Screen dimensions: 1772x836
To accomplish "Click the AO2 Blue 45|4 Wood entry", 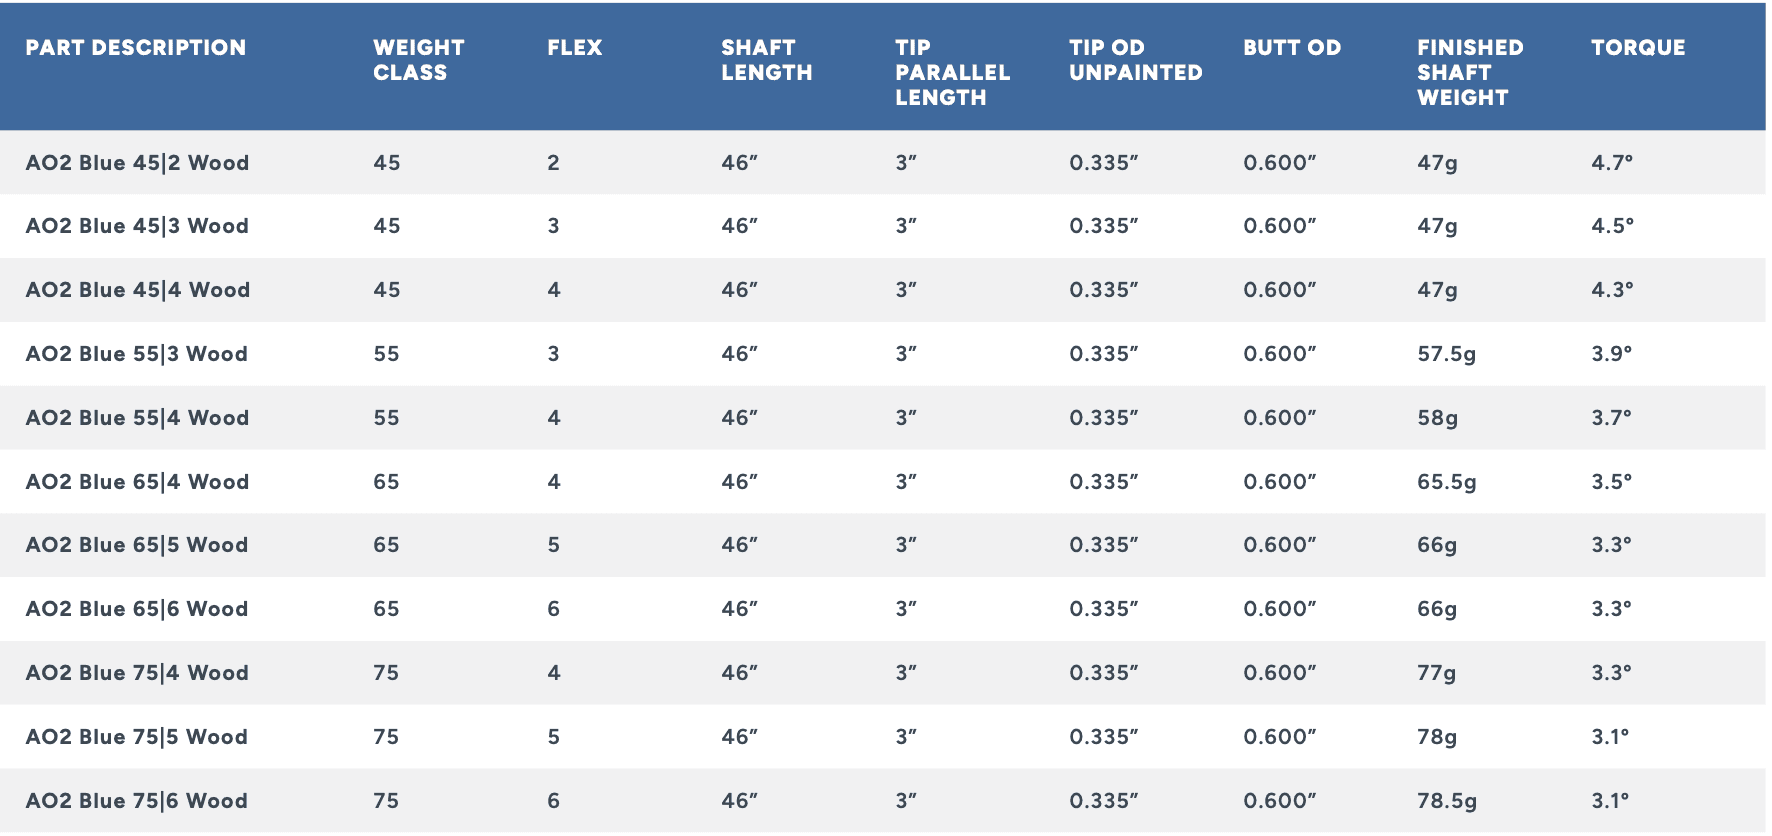I will click(137, 290).
